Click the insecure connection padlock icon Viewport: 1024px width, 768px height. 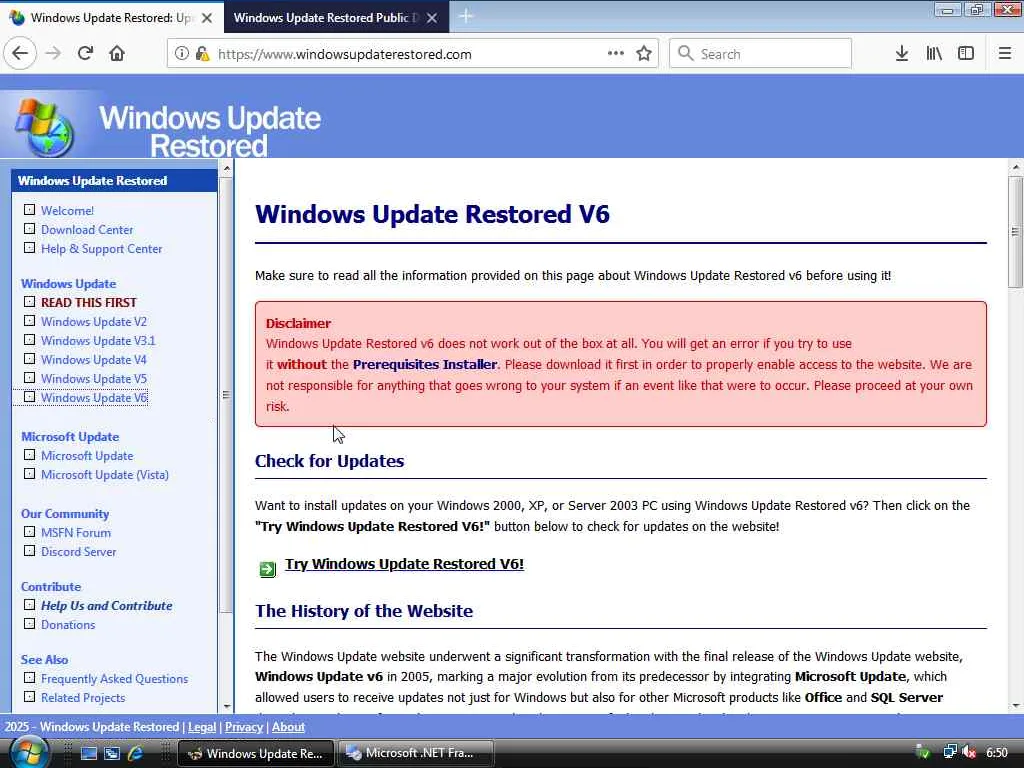[202, 54]
